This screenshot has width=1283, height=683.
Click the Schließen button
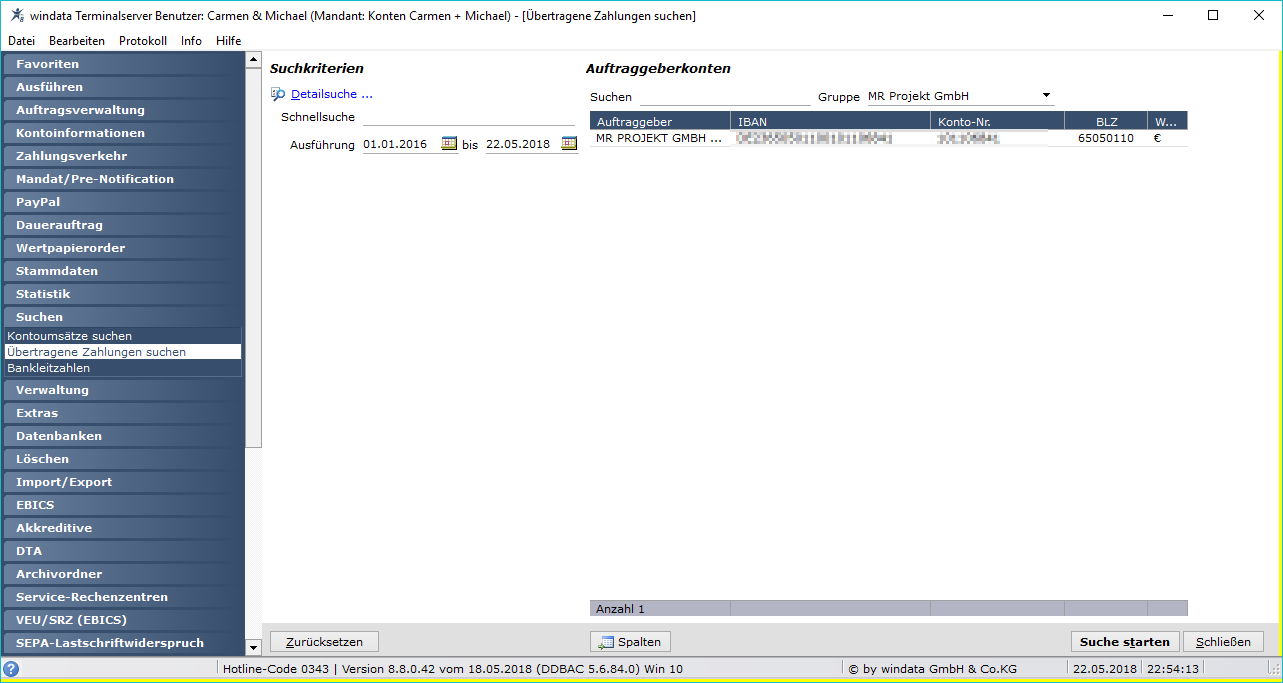point(1223,642)
